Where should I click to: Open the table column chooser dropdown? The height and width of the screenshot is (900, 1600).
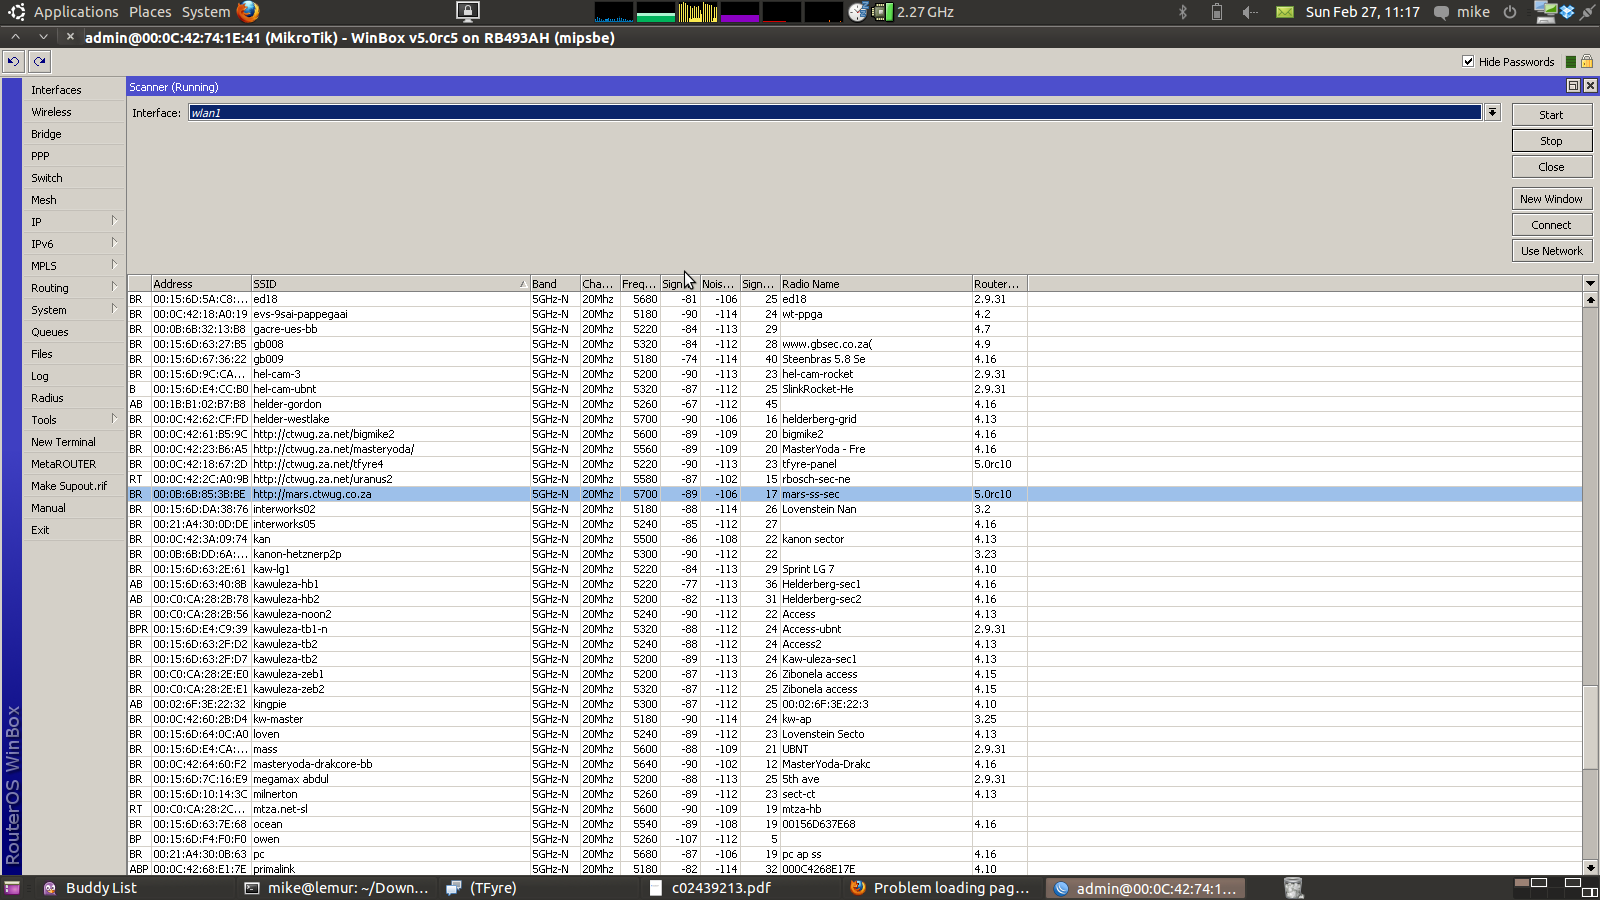tap(1590, 284)
